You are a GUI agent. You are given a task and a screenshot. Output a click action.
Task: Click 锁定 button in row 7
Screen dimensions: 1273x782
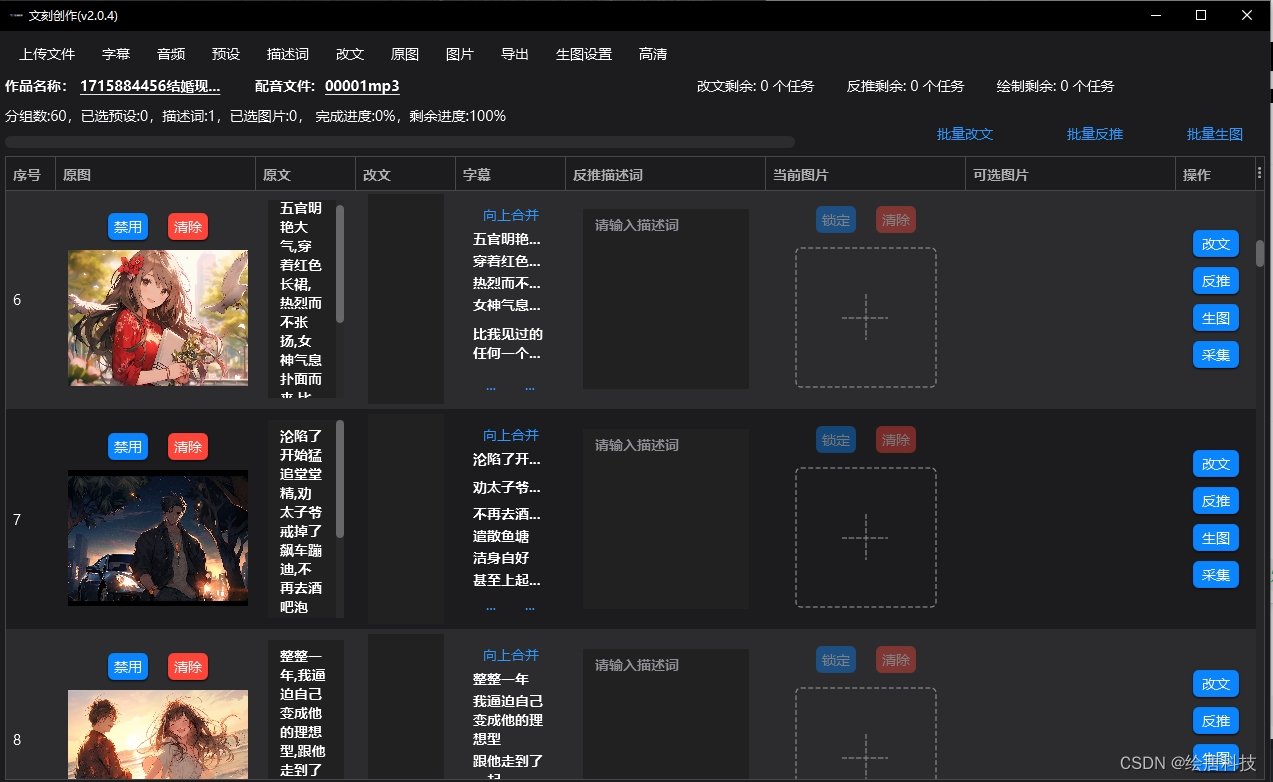click(836, 440)
